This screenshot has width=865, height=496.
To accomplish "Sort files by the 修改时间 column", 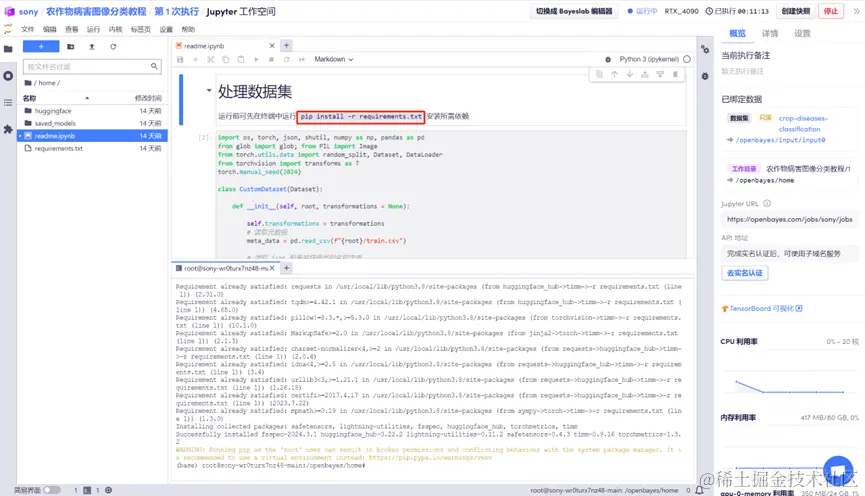I will click(148, 98).
